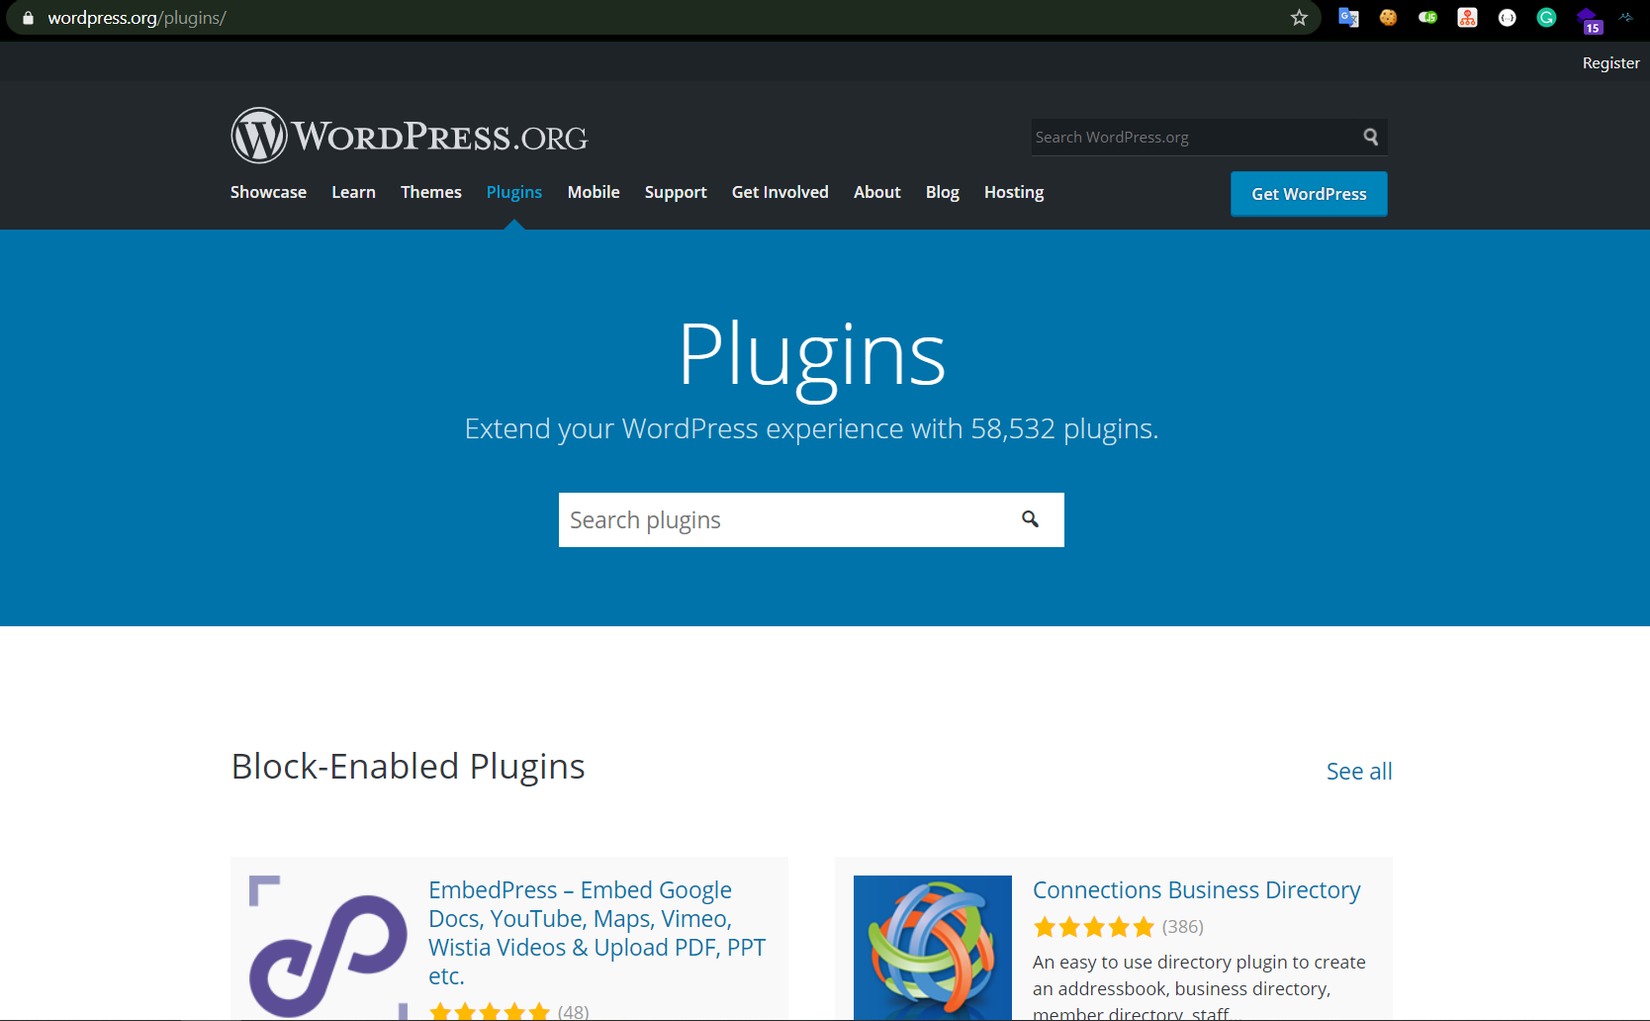Open the purple extension with badge 15
The height and width of the screenshot is (1021, 1650).
pos(1589,20)
